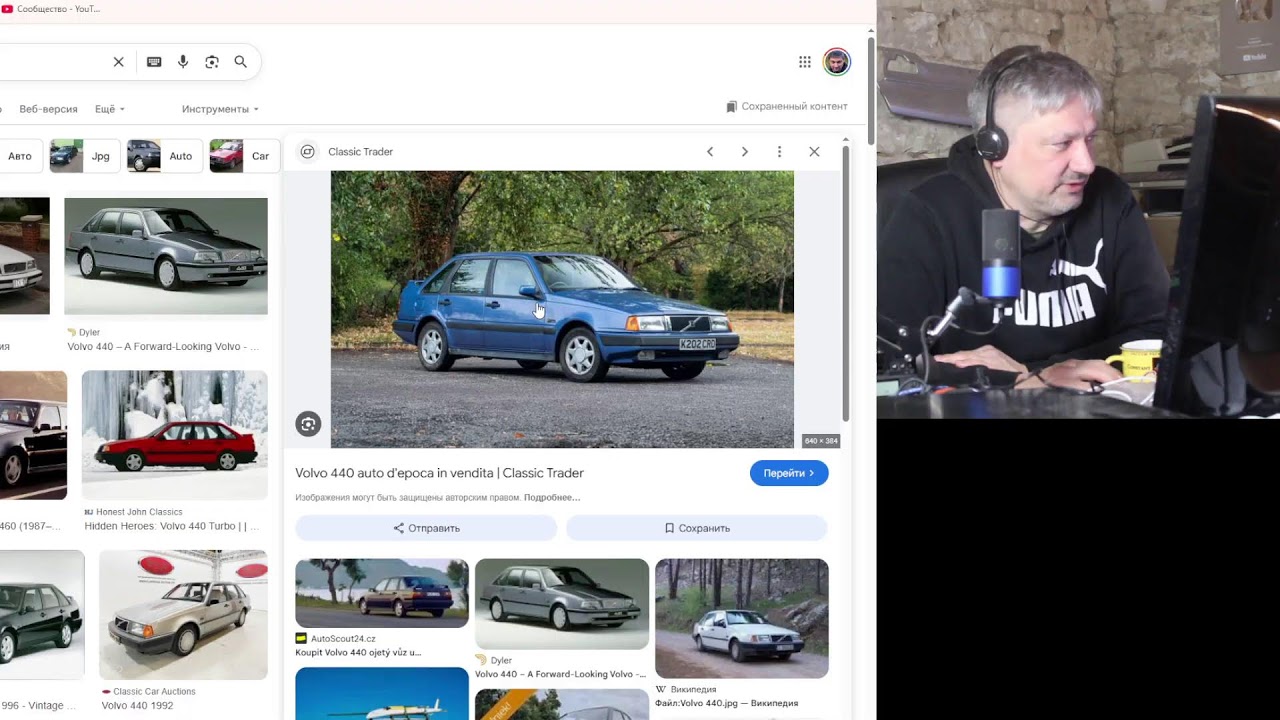
Task: Clear the search box with the X icon
Action: click(x=118, y=62)
